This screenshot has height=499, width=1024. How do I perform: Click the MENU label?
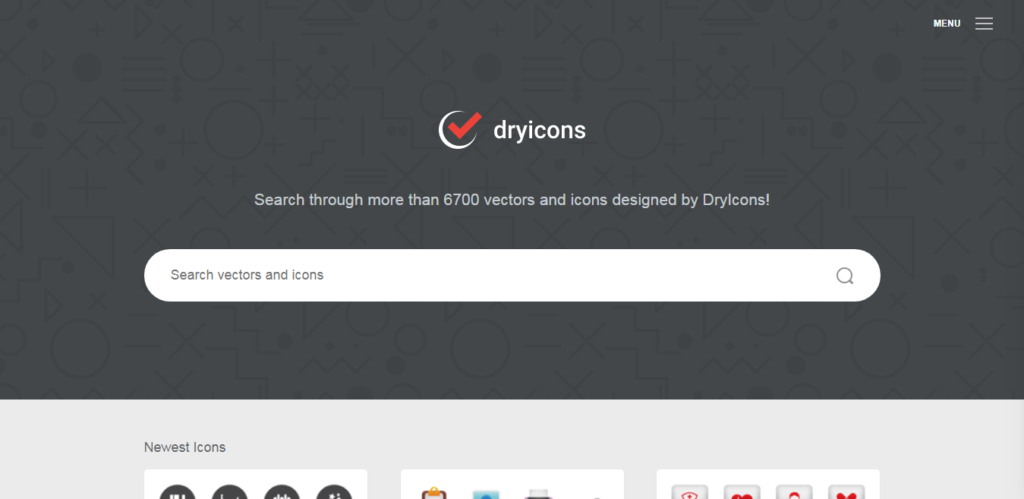(x=946, y=24)
